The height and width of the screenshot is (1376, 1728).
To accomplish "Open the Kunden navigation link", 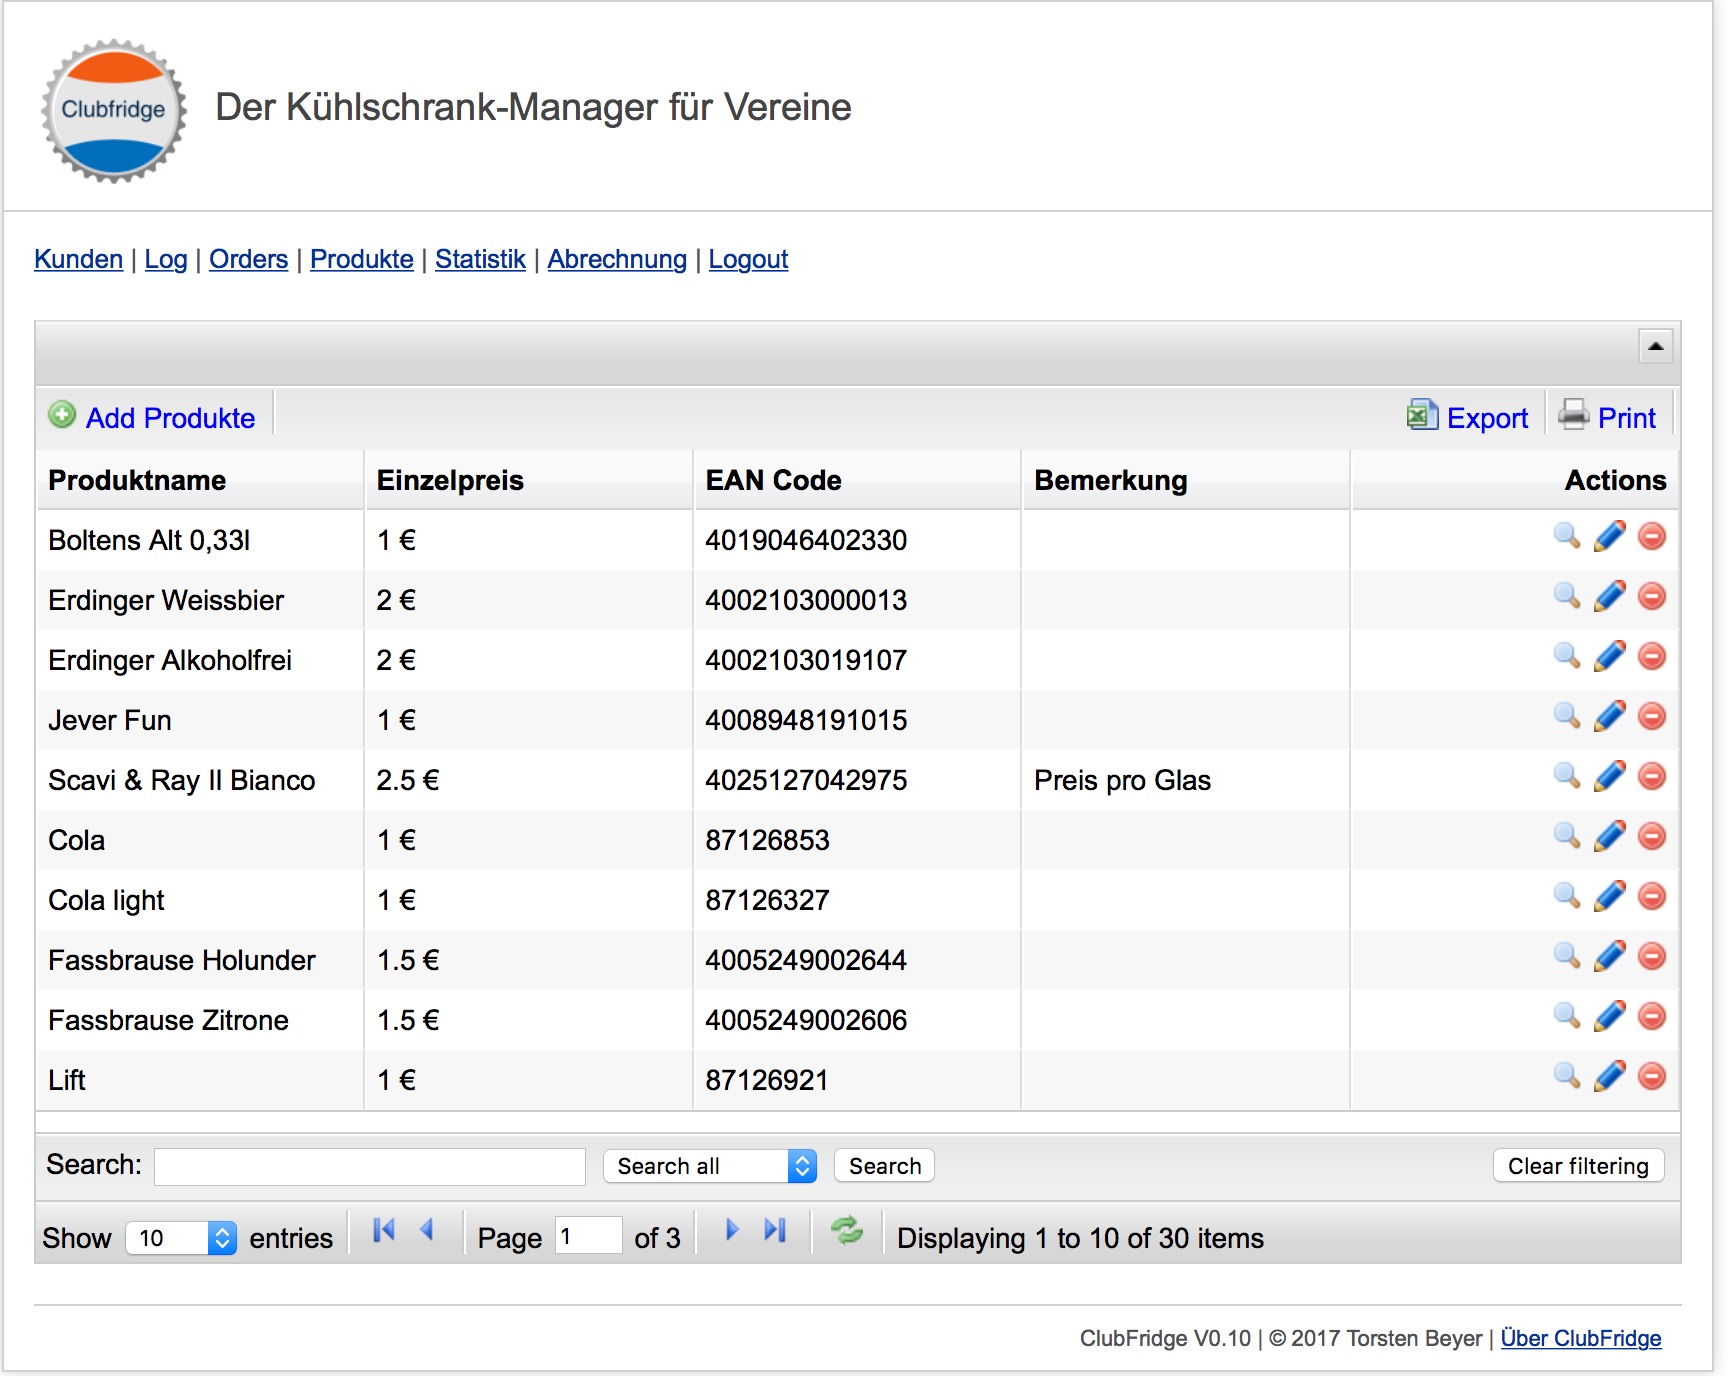I will (x=78, y=259).
